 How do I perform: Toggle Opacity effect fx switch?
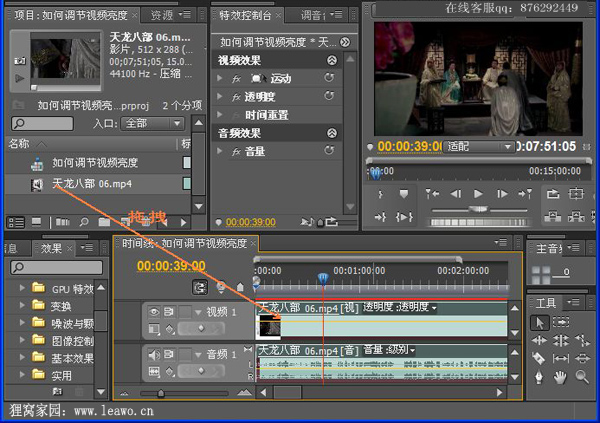(x=236, y=97)
